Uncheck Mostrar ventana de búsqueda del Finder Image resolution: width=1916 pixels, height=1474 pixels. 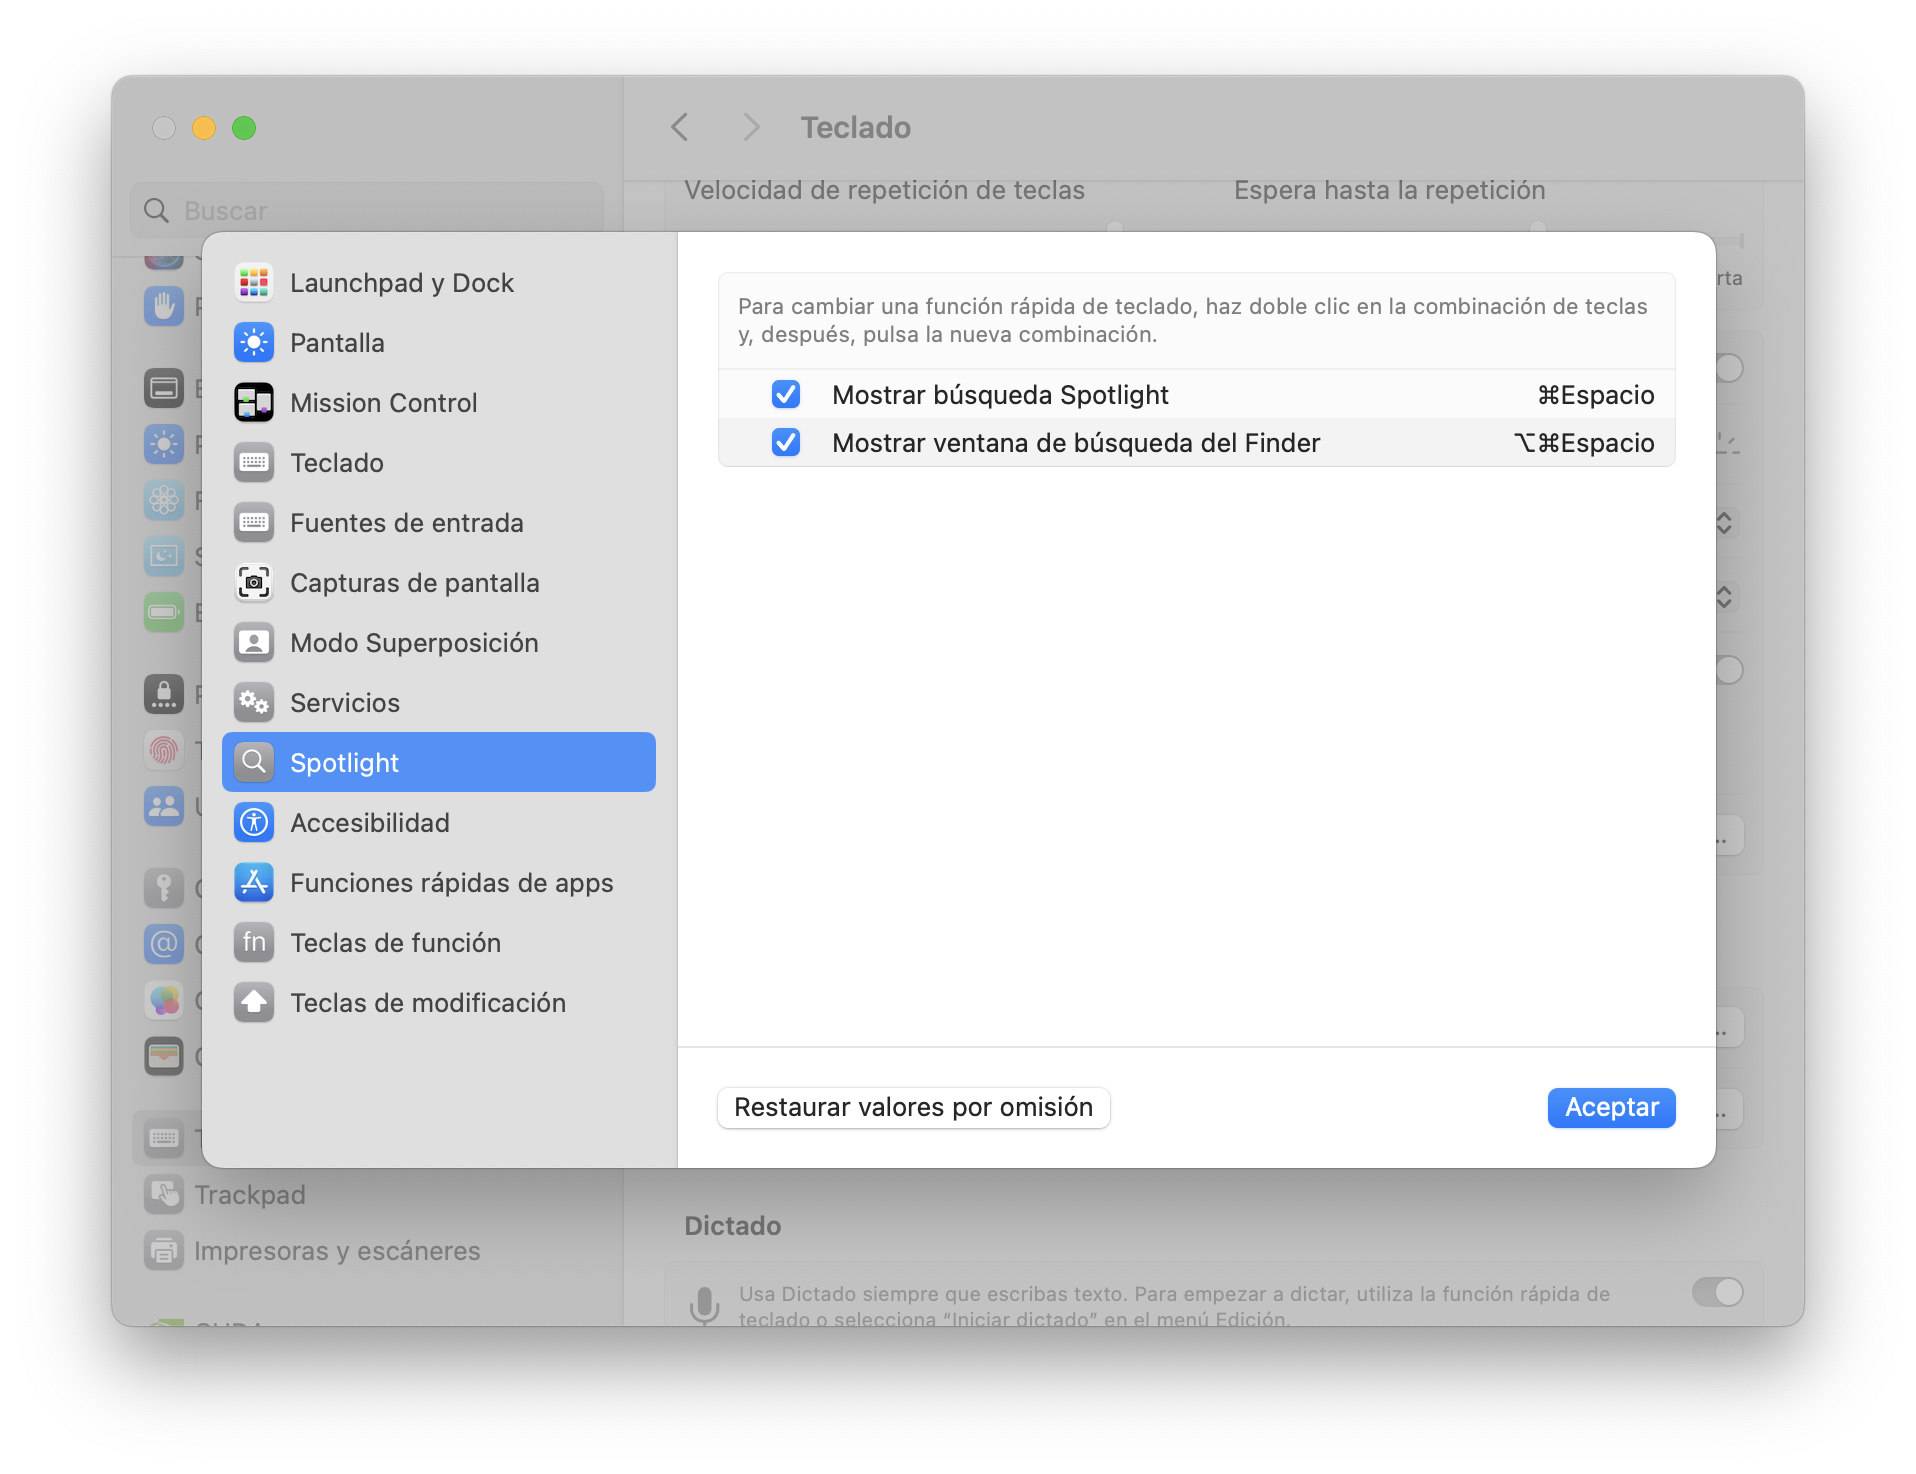786,443
